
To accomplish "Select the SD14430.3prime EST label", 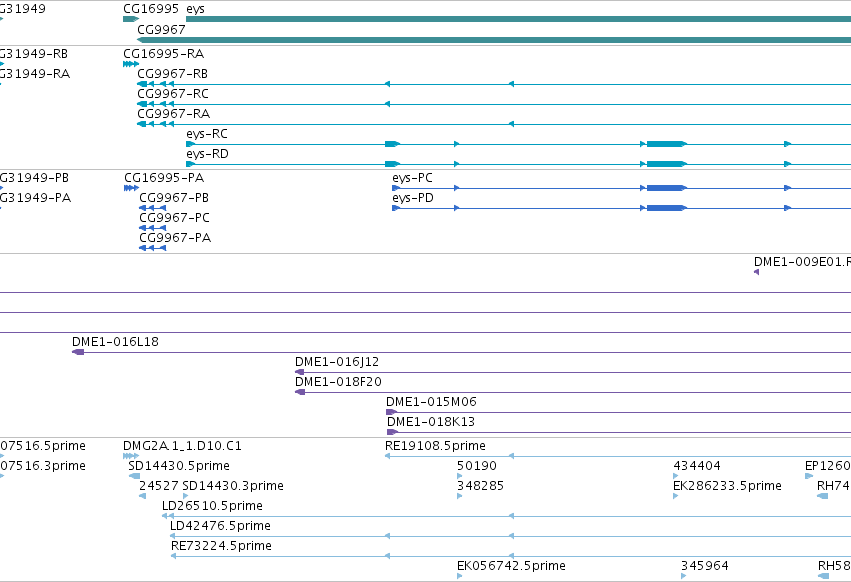I will pyautogui.click(x=233, y=486).
